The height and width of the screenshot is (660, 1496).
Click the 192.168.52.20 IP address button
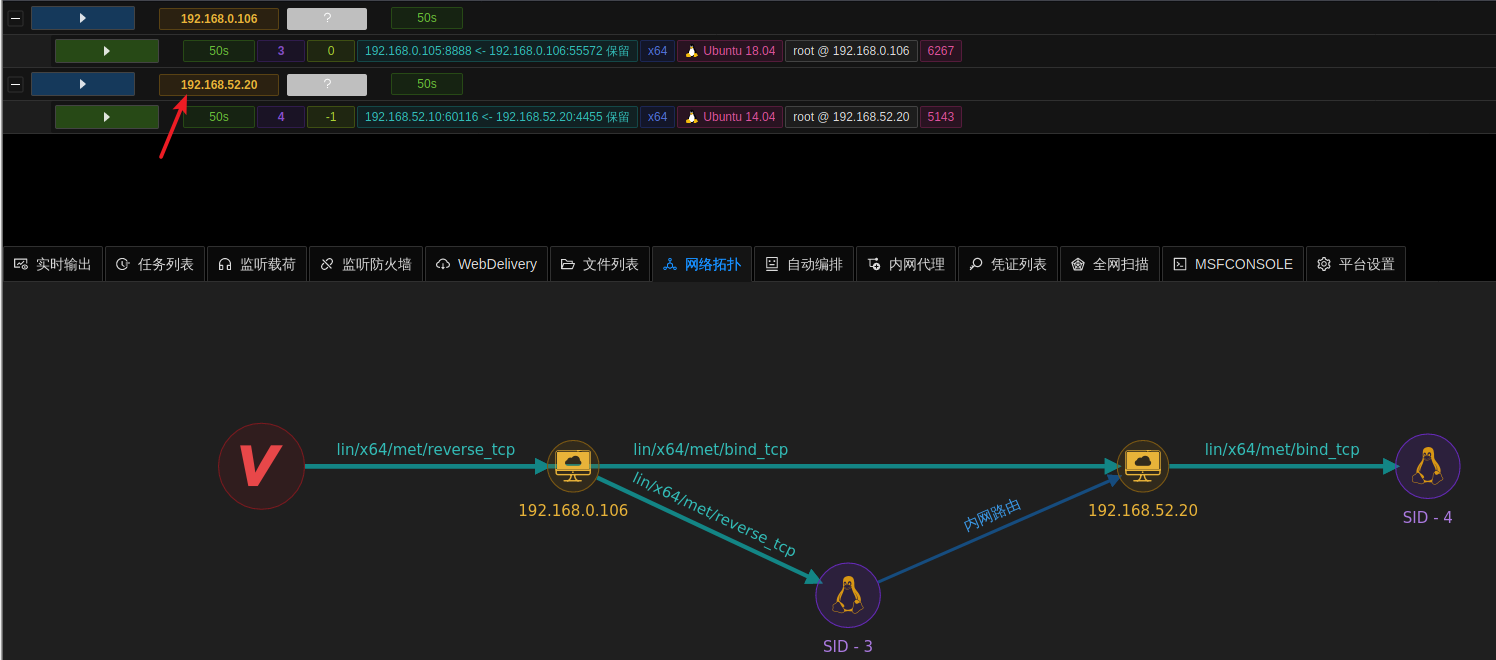219,85
